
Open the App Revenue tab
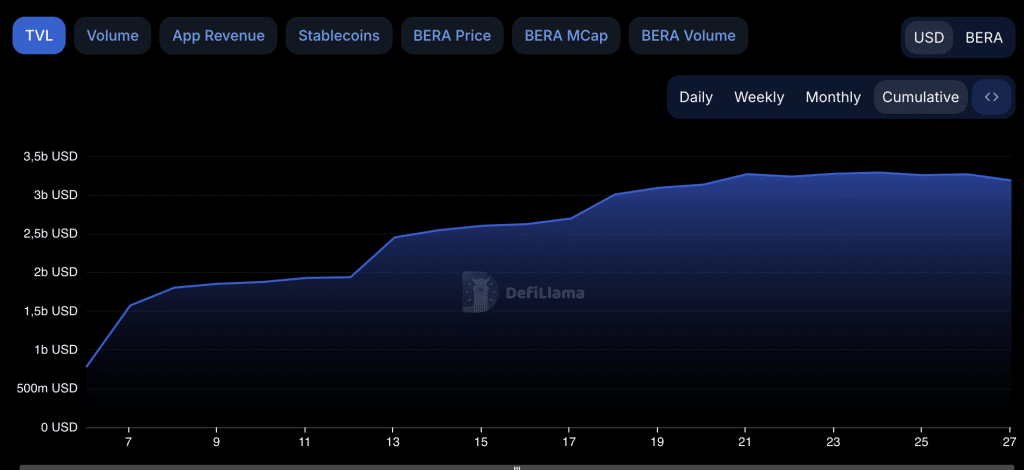[218, 36]
